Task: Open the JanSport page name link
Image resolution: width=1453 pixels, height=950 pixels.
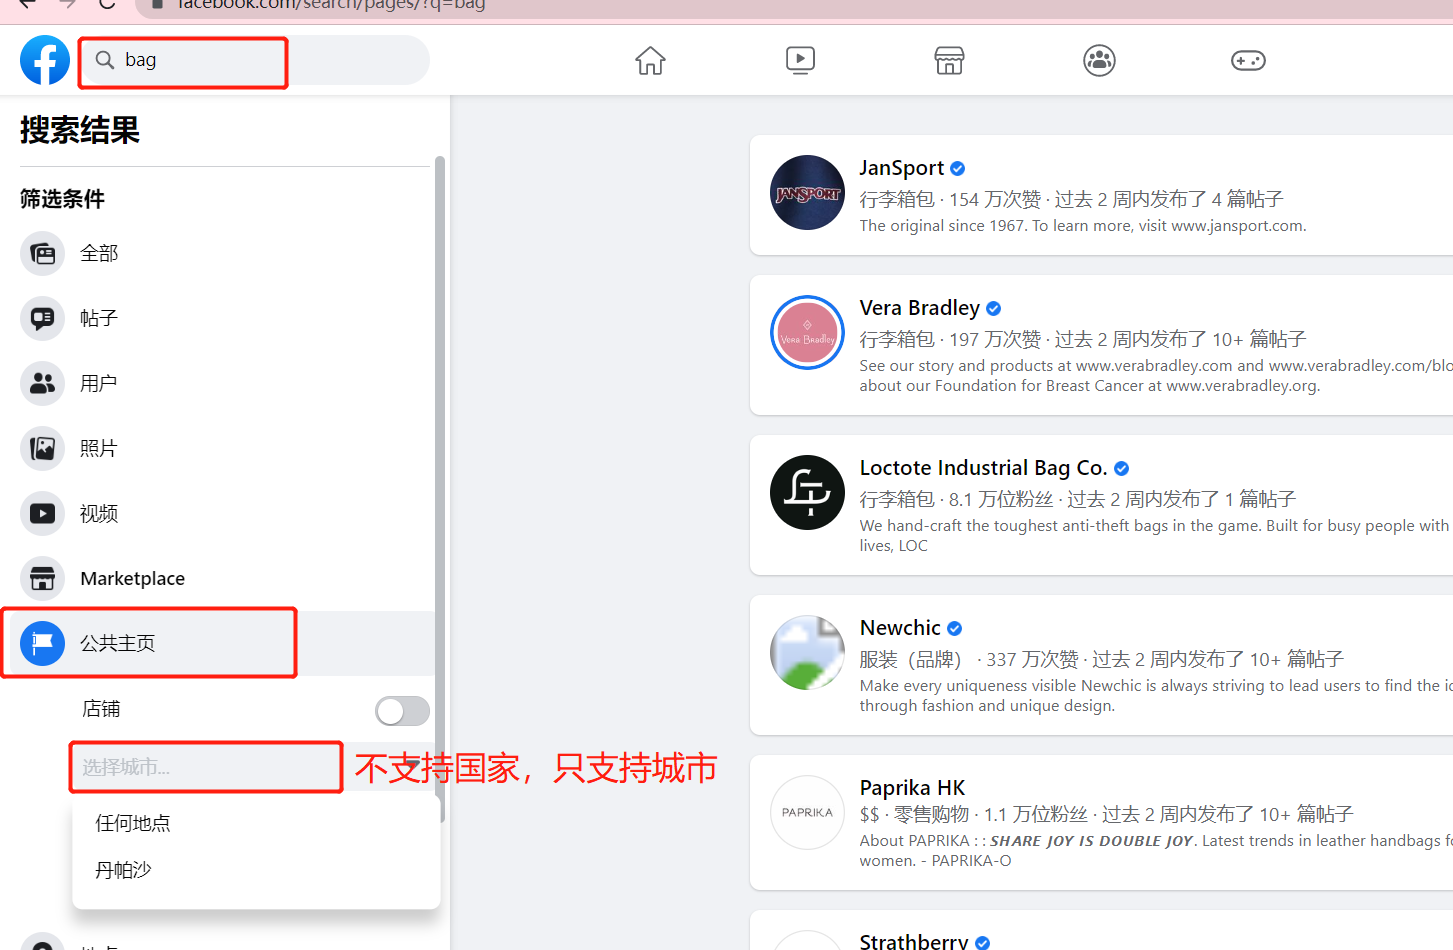Action: [901, 168]
